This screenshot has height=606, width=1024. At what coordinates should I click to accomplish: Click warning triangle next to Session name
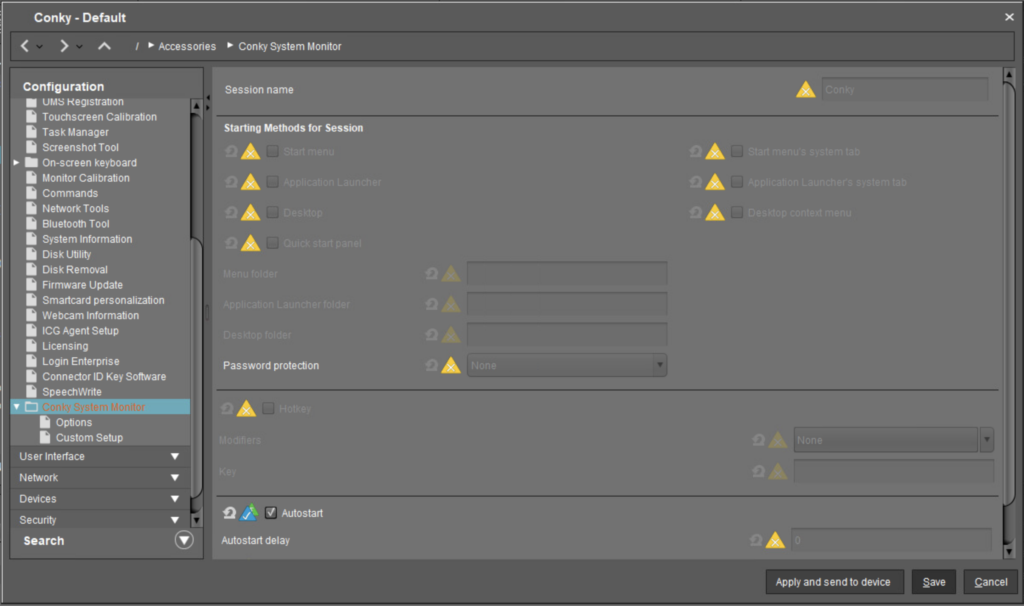805,89
